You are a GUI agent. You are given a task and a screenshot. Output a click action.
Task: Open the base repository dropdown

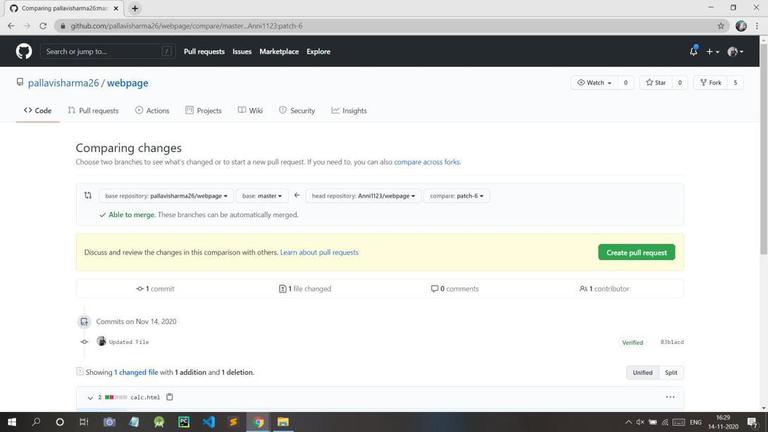(166, 196)
